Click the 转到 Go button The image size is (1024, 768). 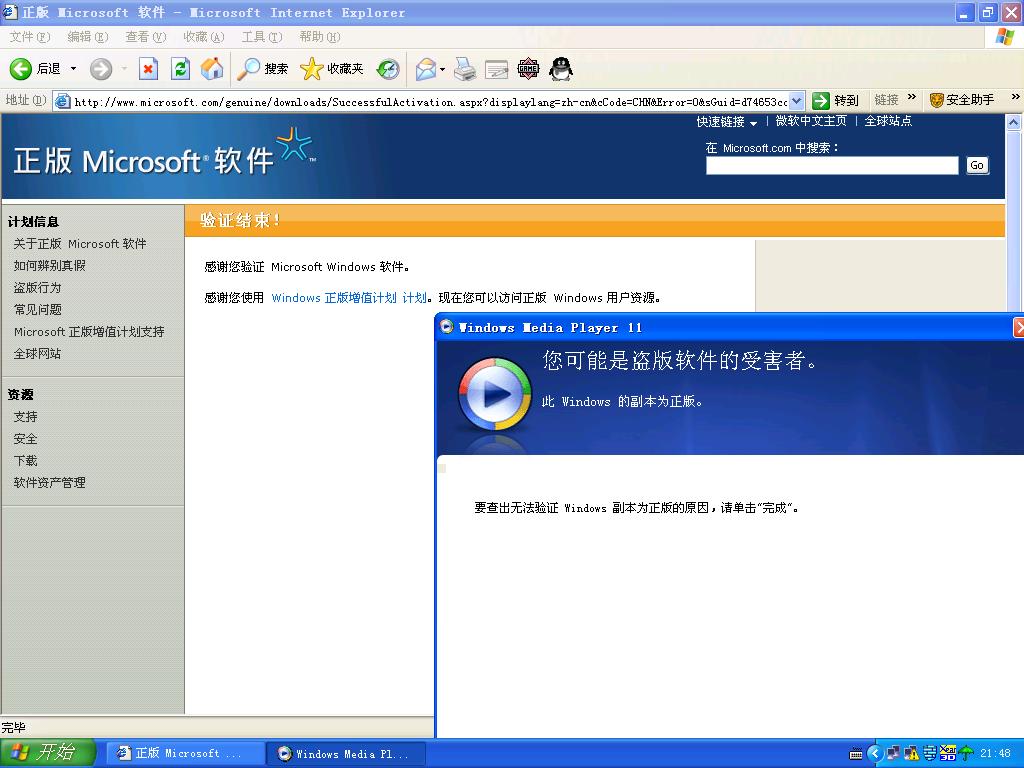pyautogui.click(x=835, y=101)
